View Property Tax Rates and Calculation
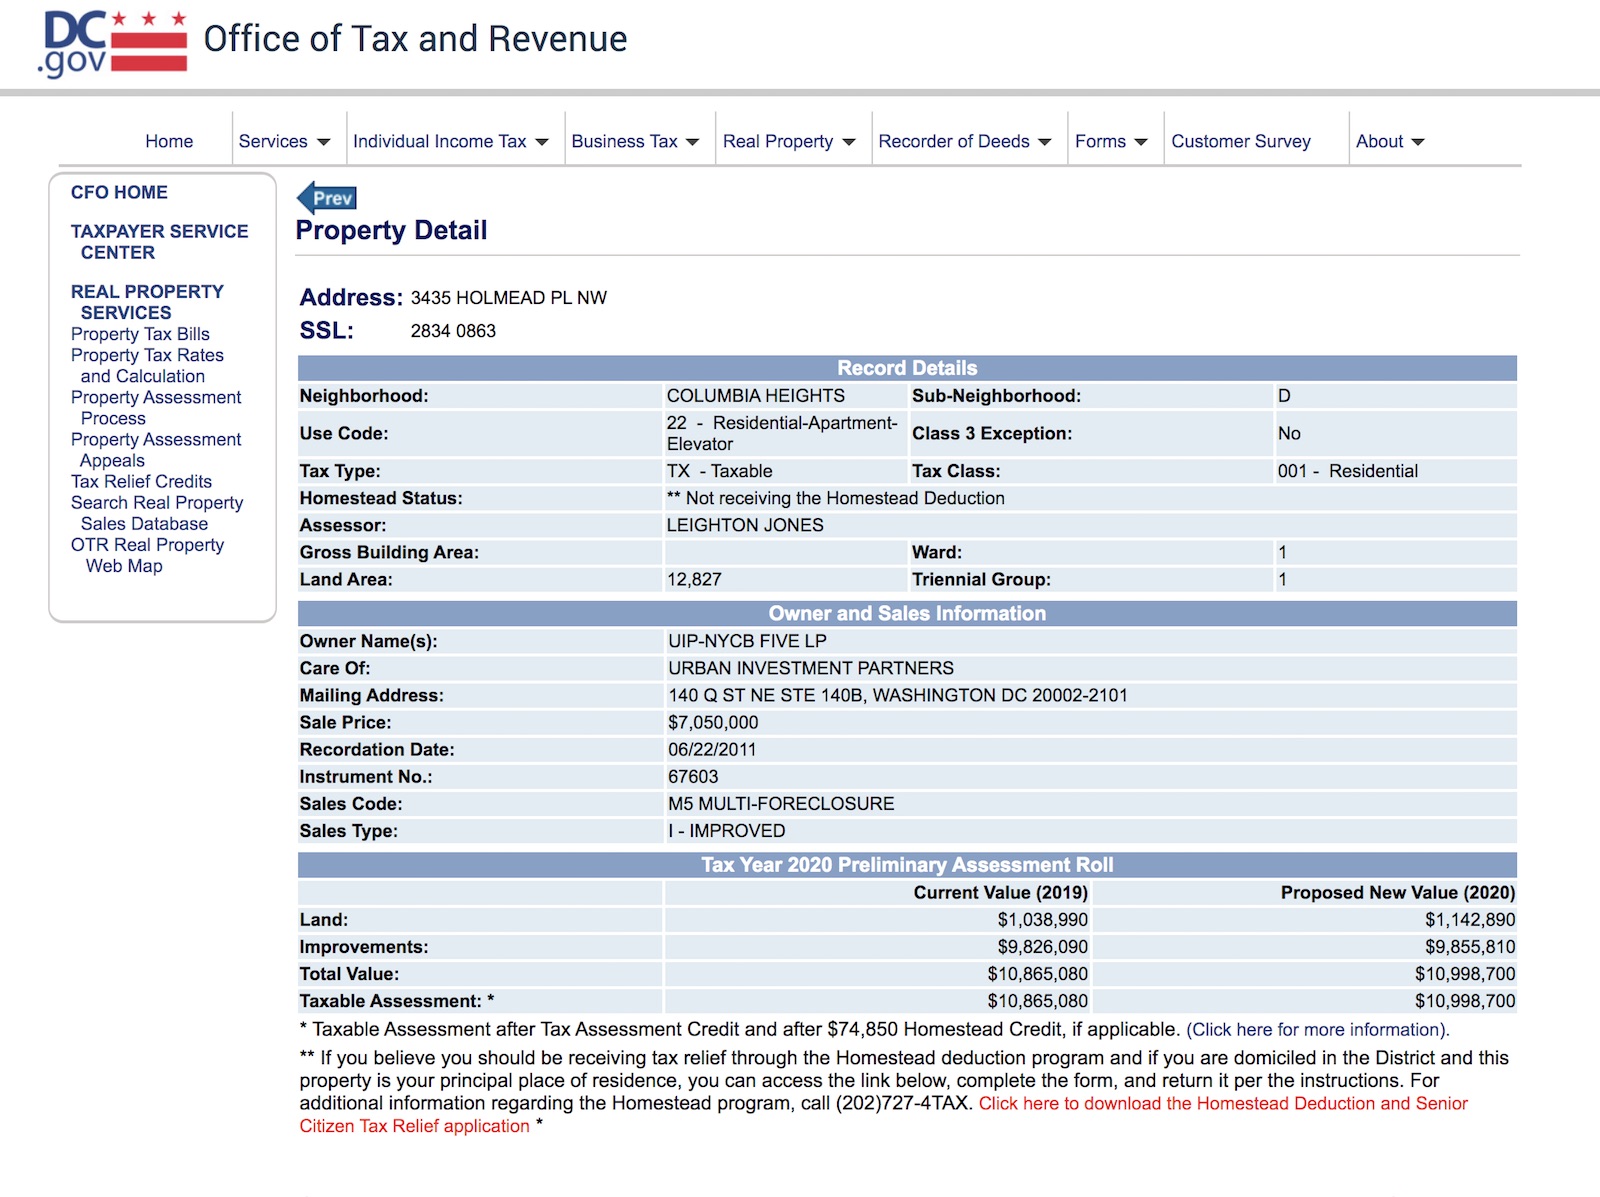 click(x=147, y=365)
